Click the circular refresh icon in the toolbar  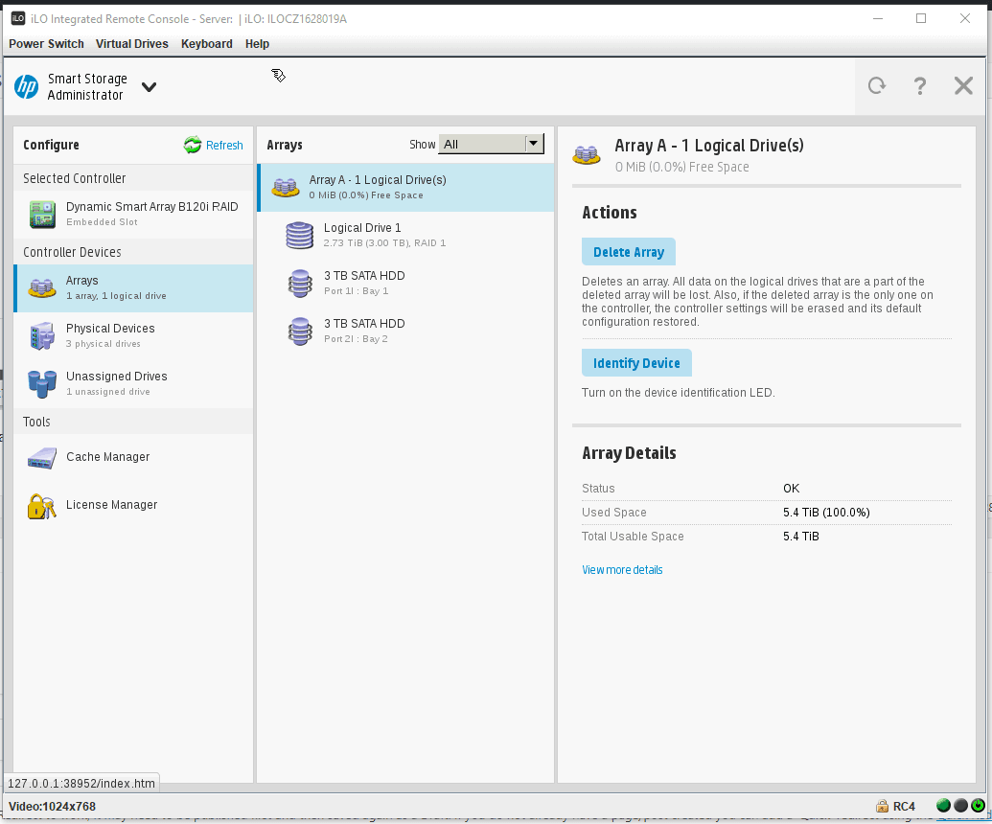pos(877,86)
